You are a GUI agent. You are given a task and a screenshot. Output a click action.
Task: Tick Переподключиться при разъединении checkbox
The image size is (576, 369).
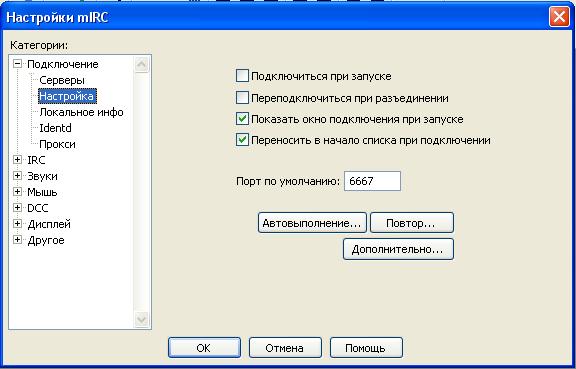click(x=242, y=98)
